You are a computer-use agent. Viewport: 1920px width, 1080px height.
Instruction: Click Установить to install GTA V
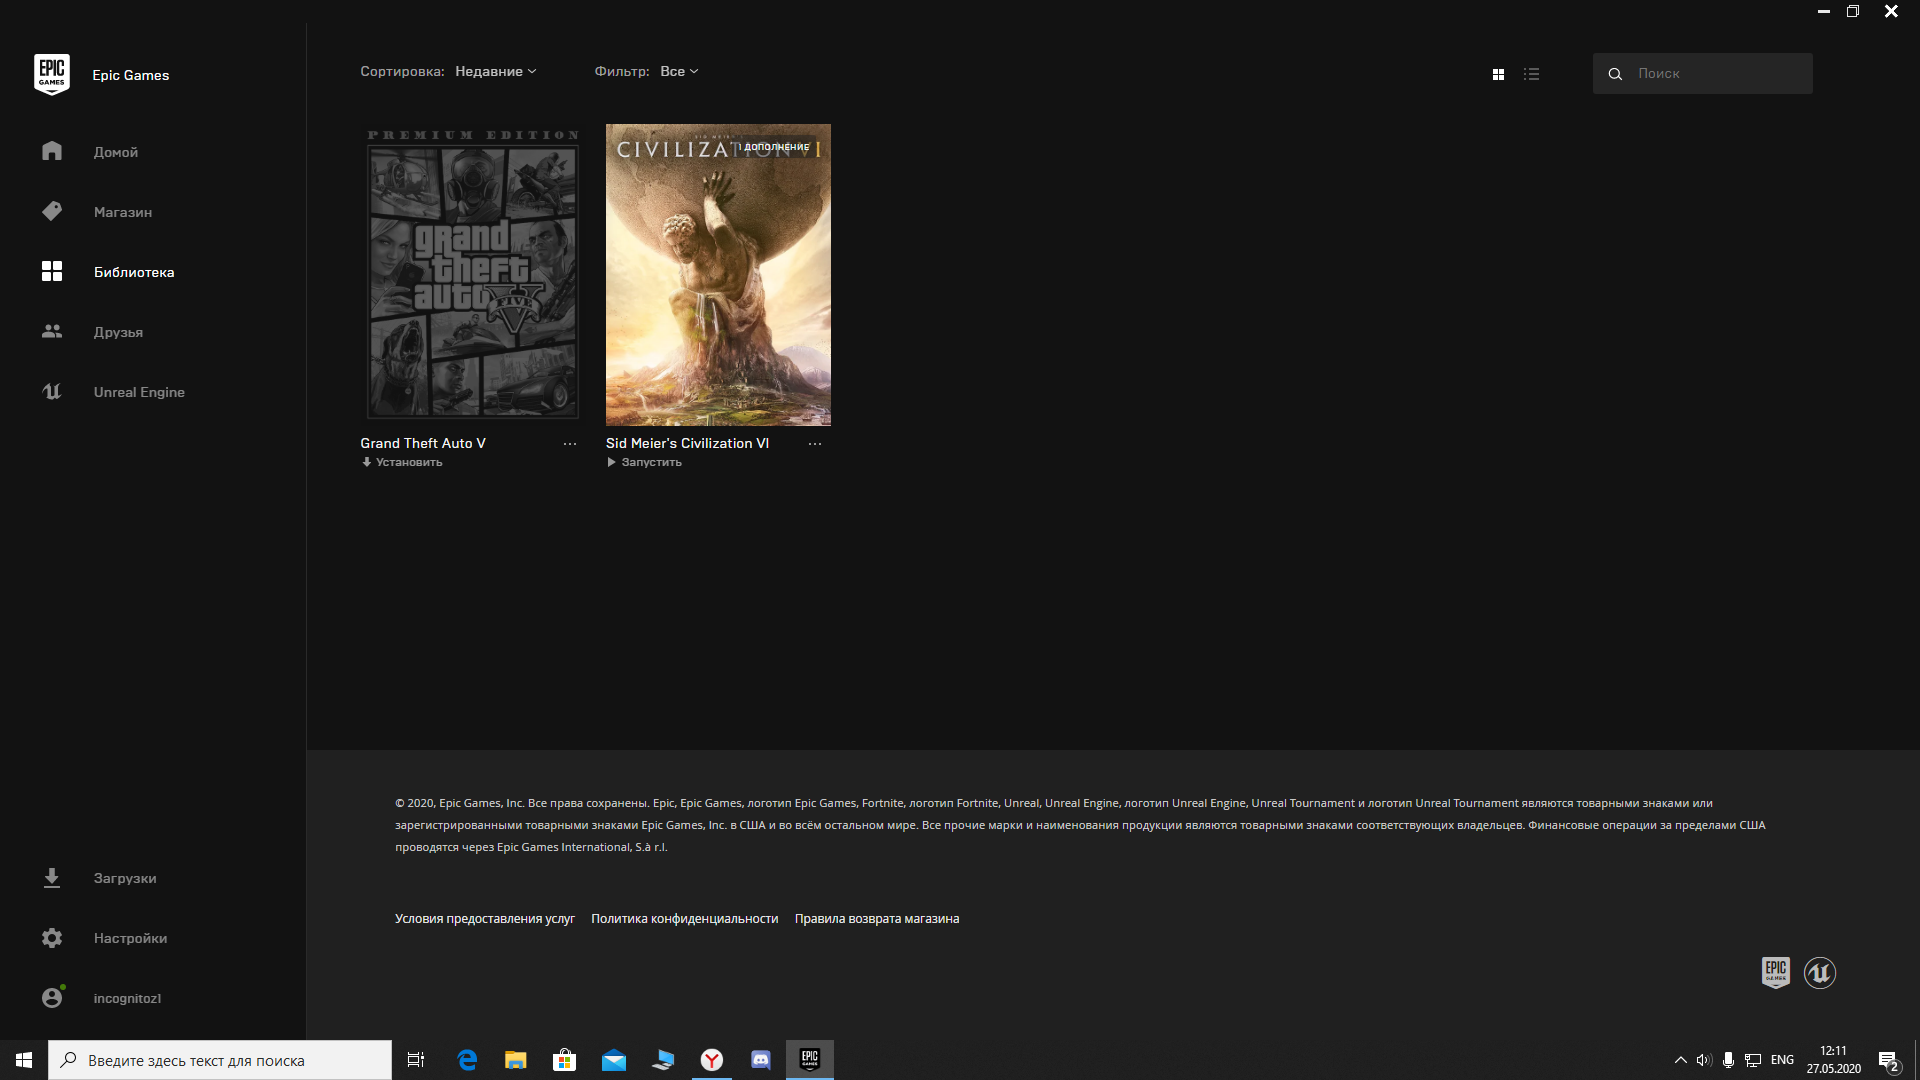(402, 462)
